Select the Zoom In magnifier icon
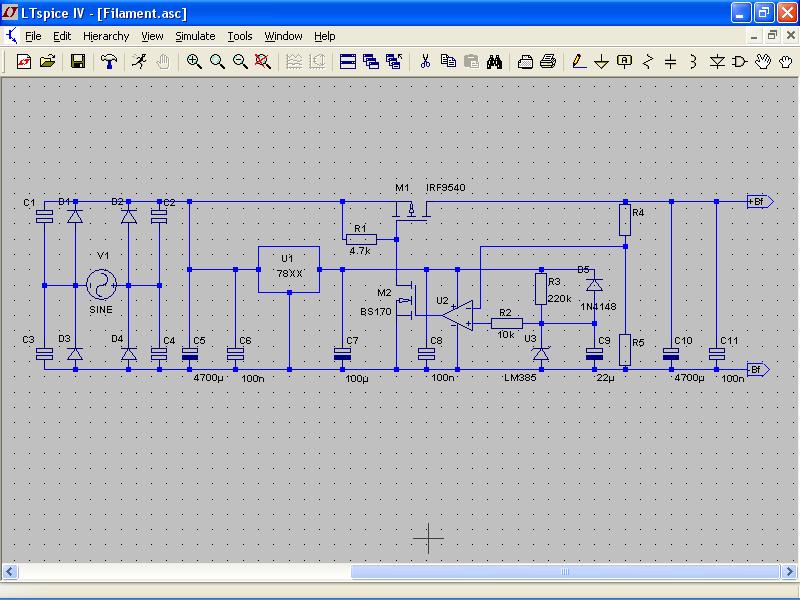Image resolution: width=800 pixels, height=600 pixels. tap(194, 62)
